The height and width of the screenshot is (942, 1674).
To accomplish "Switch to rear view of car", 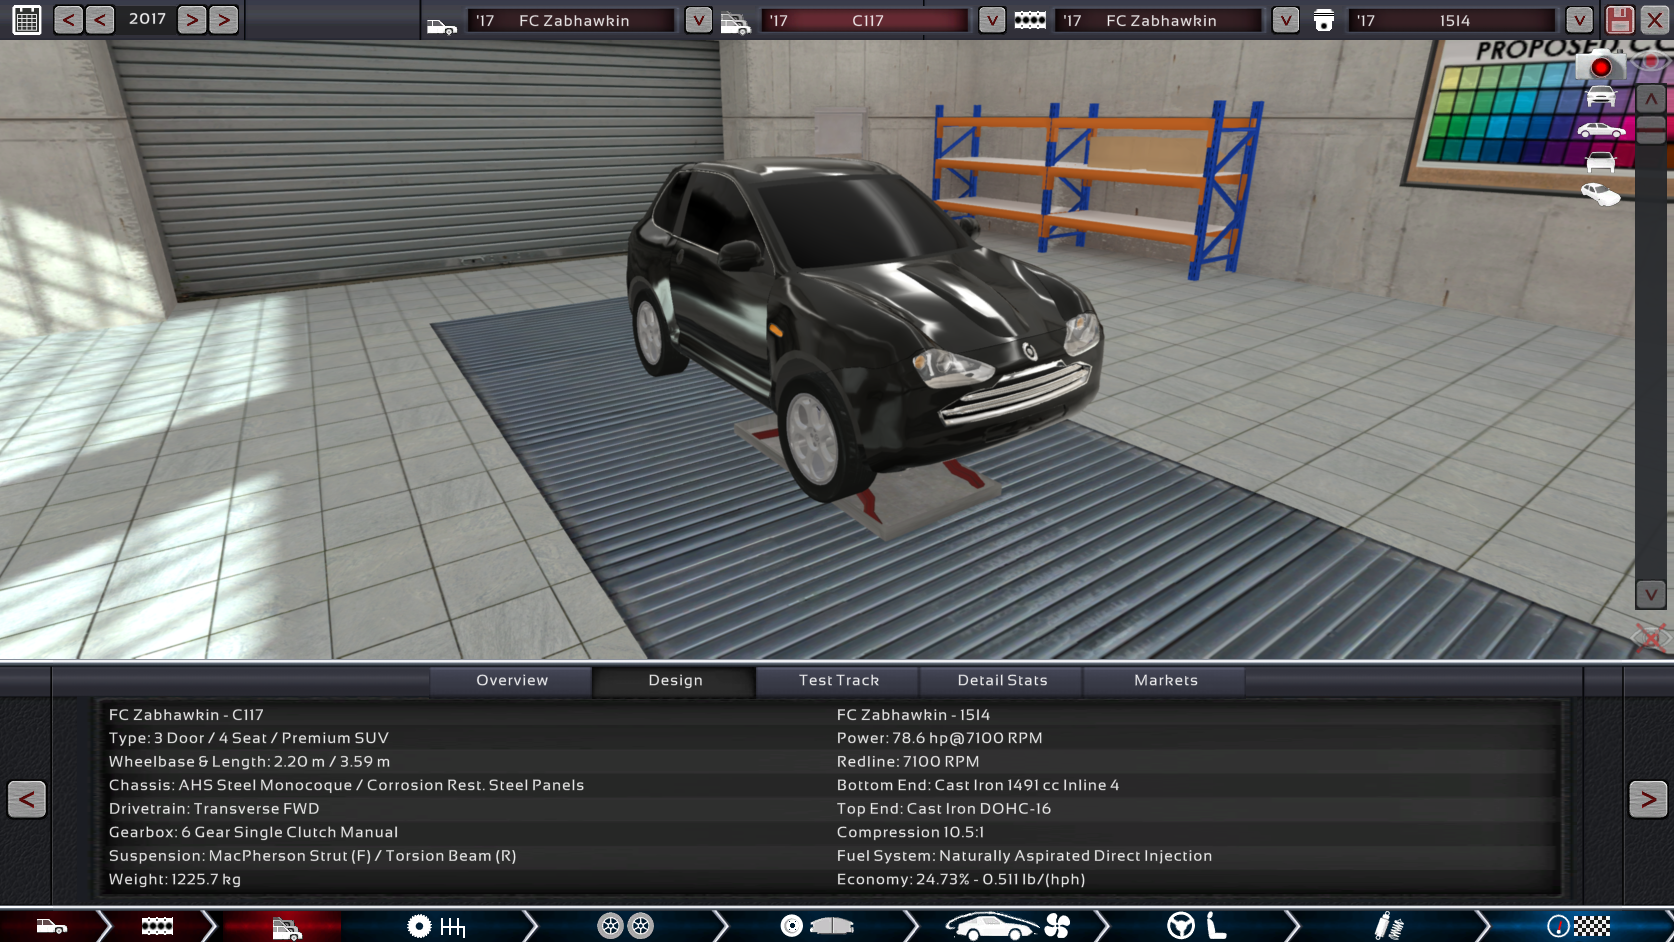I will click(x=1600, y=162).
